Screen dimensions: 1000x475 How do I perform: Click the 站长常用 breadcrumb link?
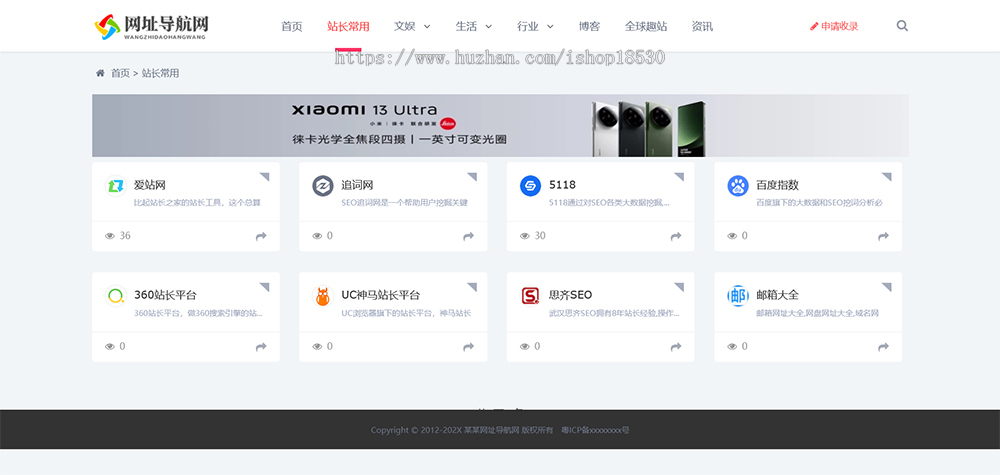tap(160, 73)
